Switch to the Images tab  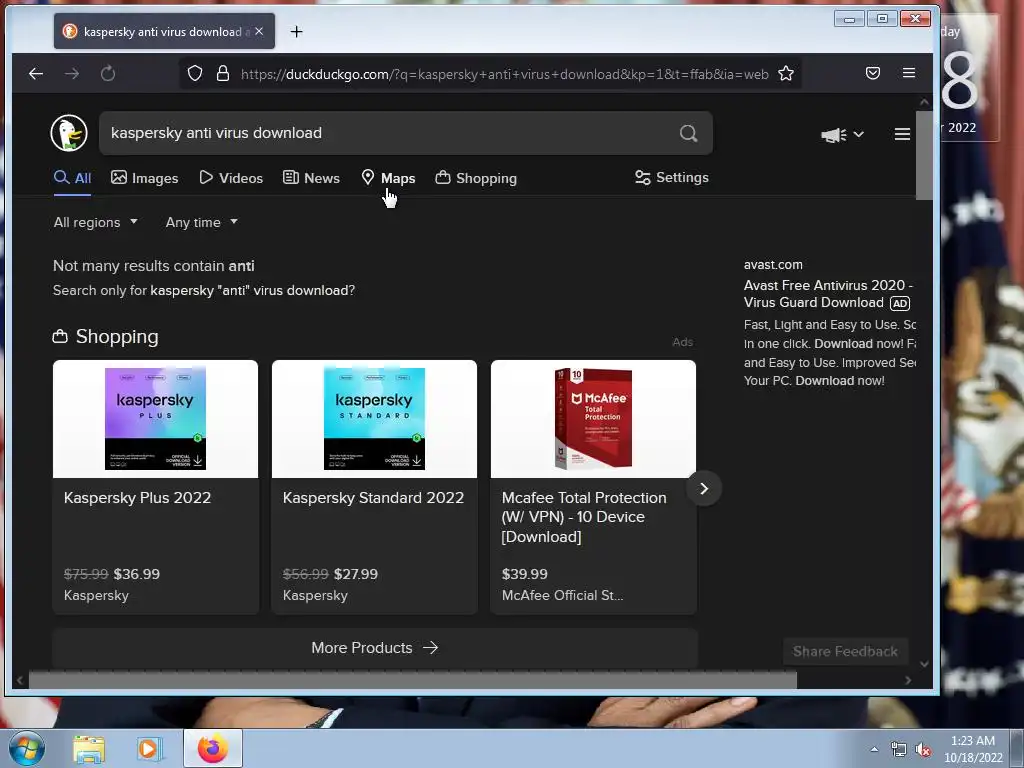[x=144, y=178]
